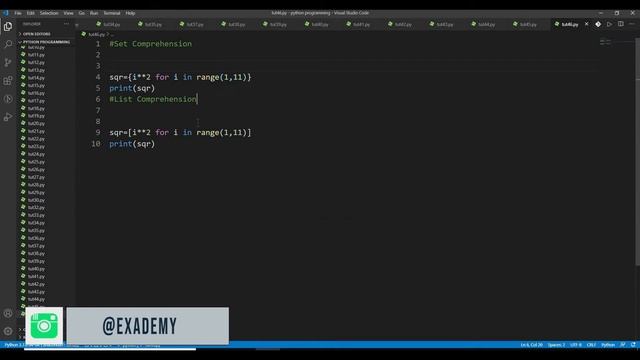Open the File menu
The image size is (640, 360).
(x=18, y=13)
